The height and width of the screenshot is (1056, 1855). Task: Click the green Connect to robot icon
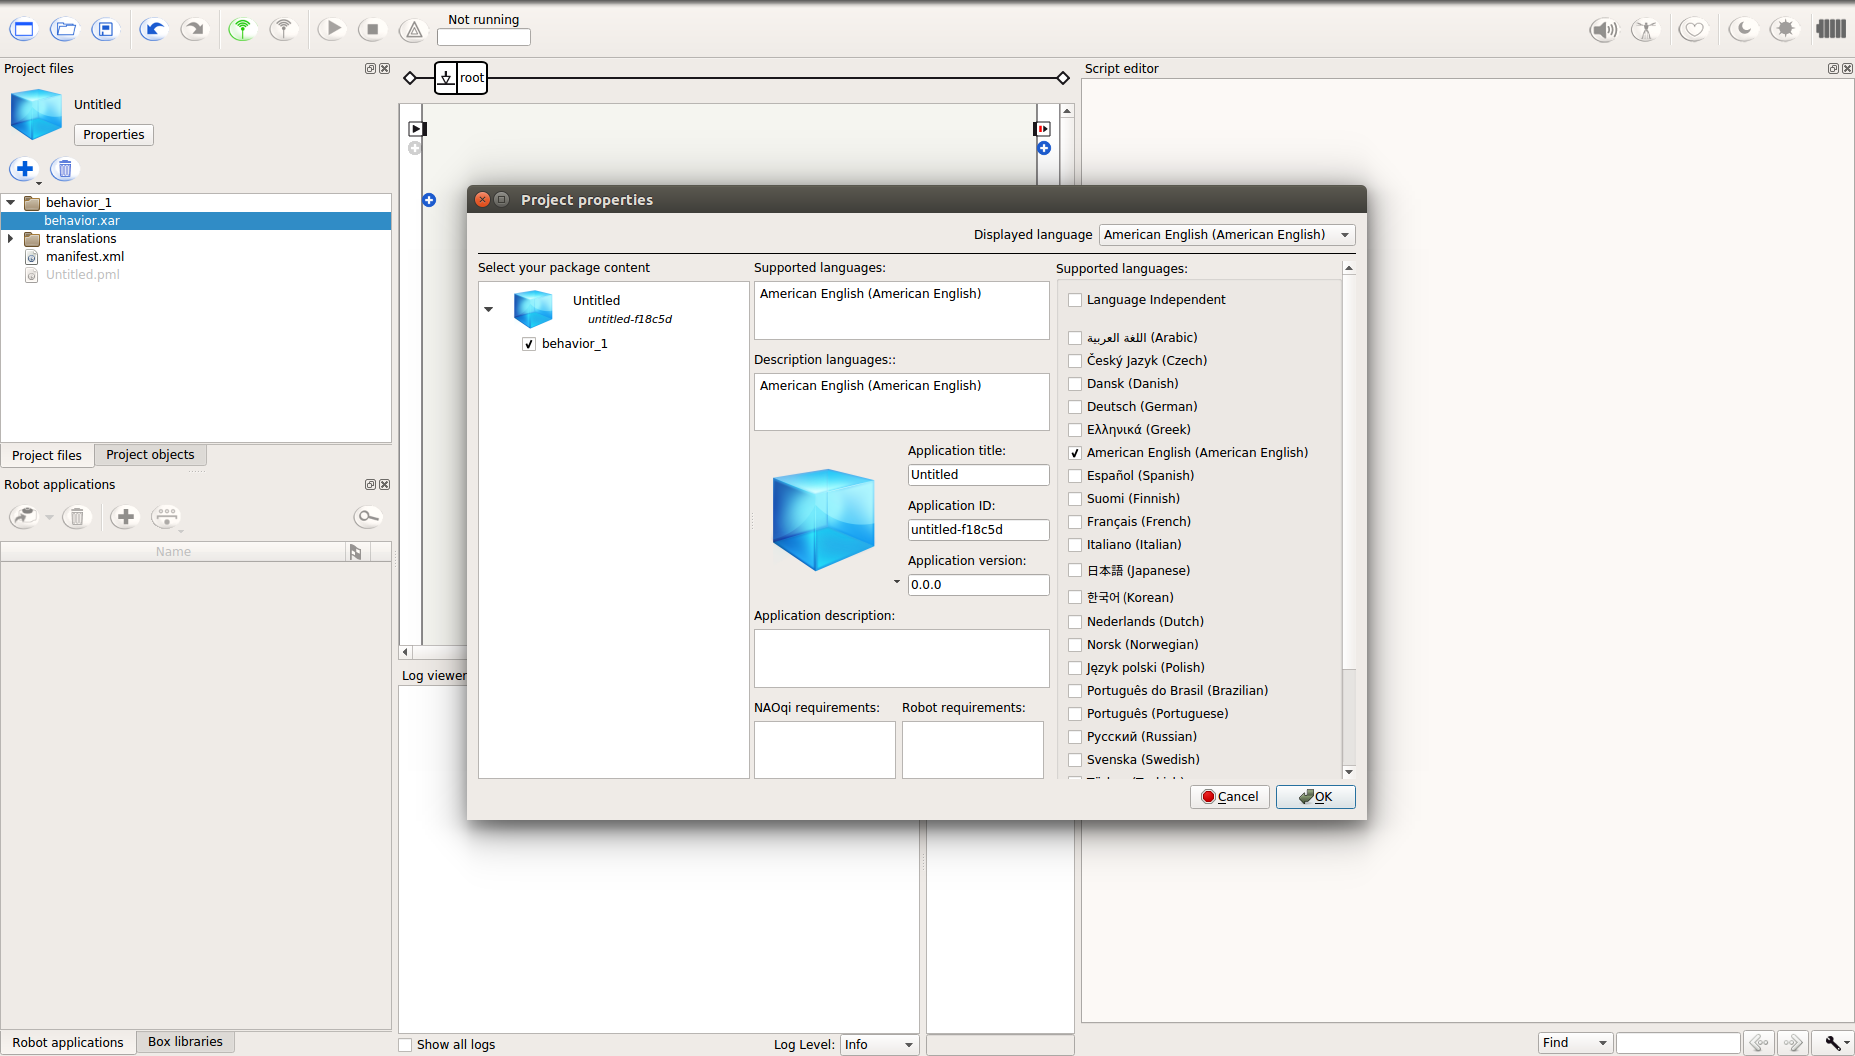pos(242,30)
